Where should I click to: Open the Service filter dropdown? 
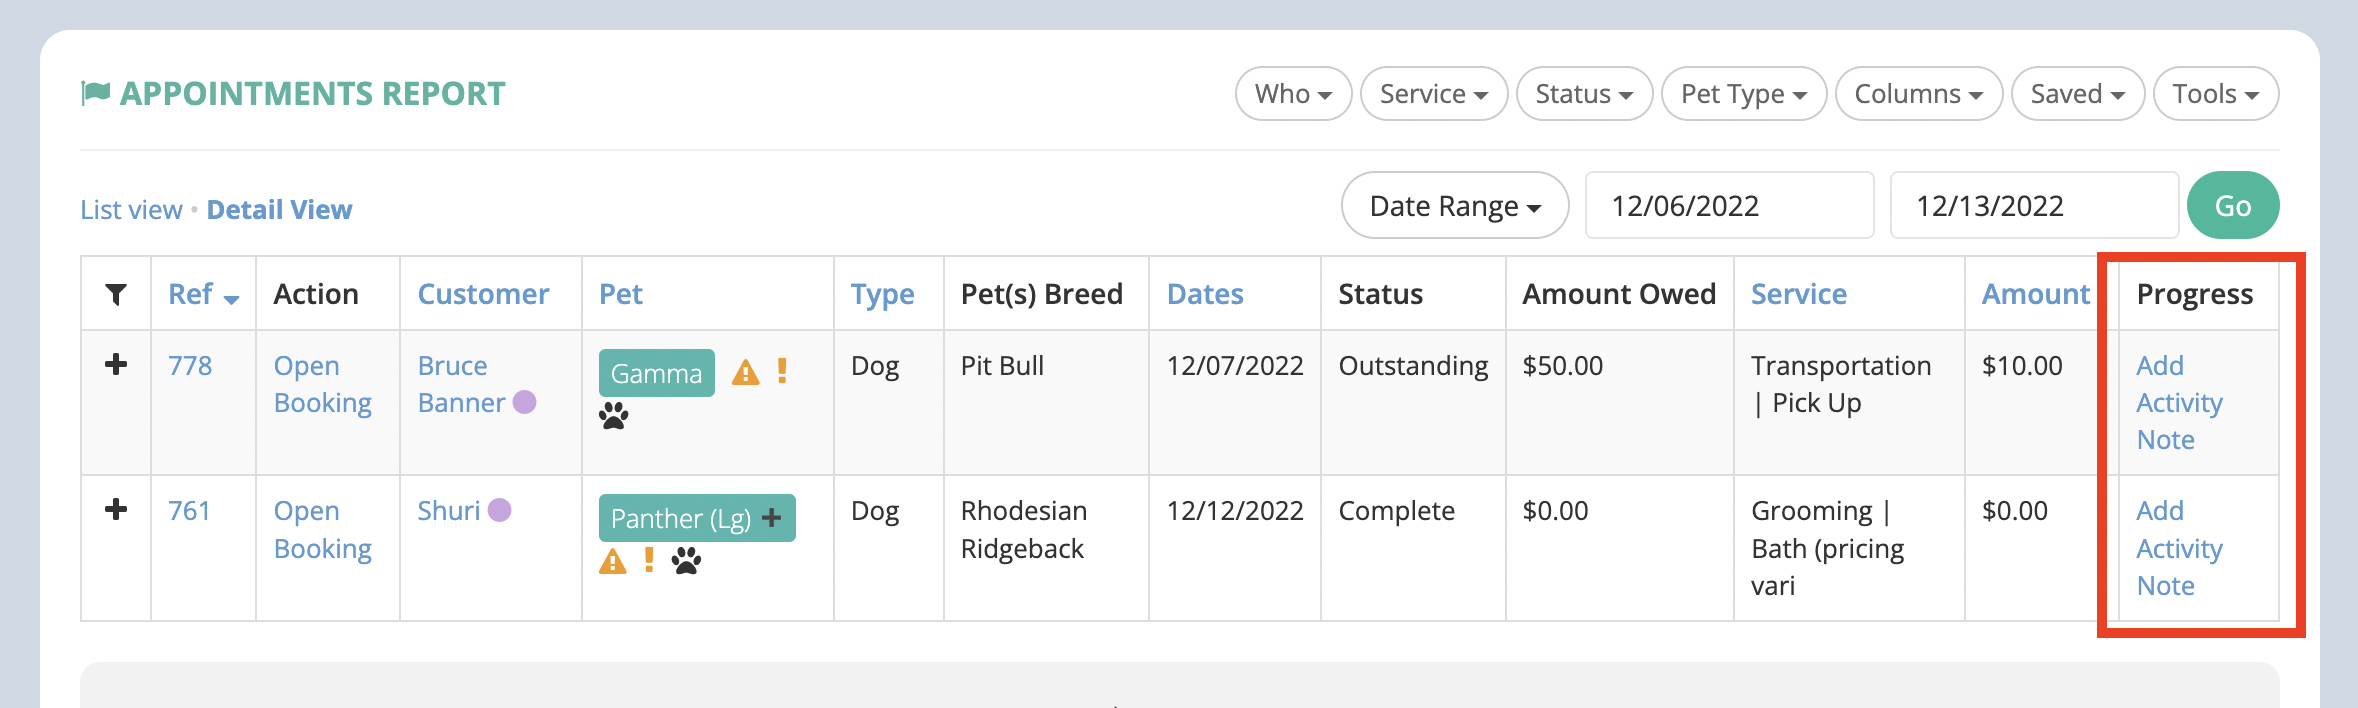[1434, 94]
